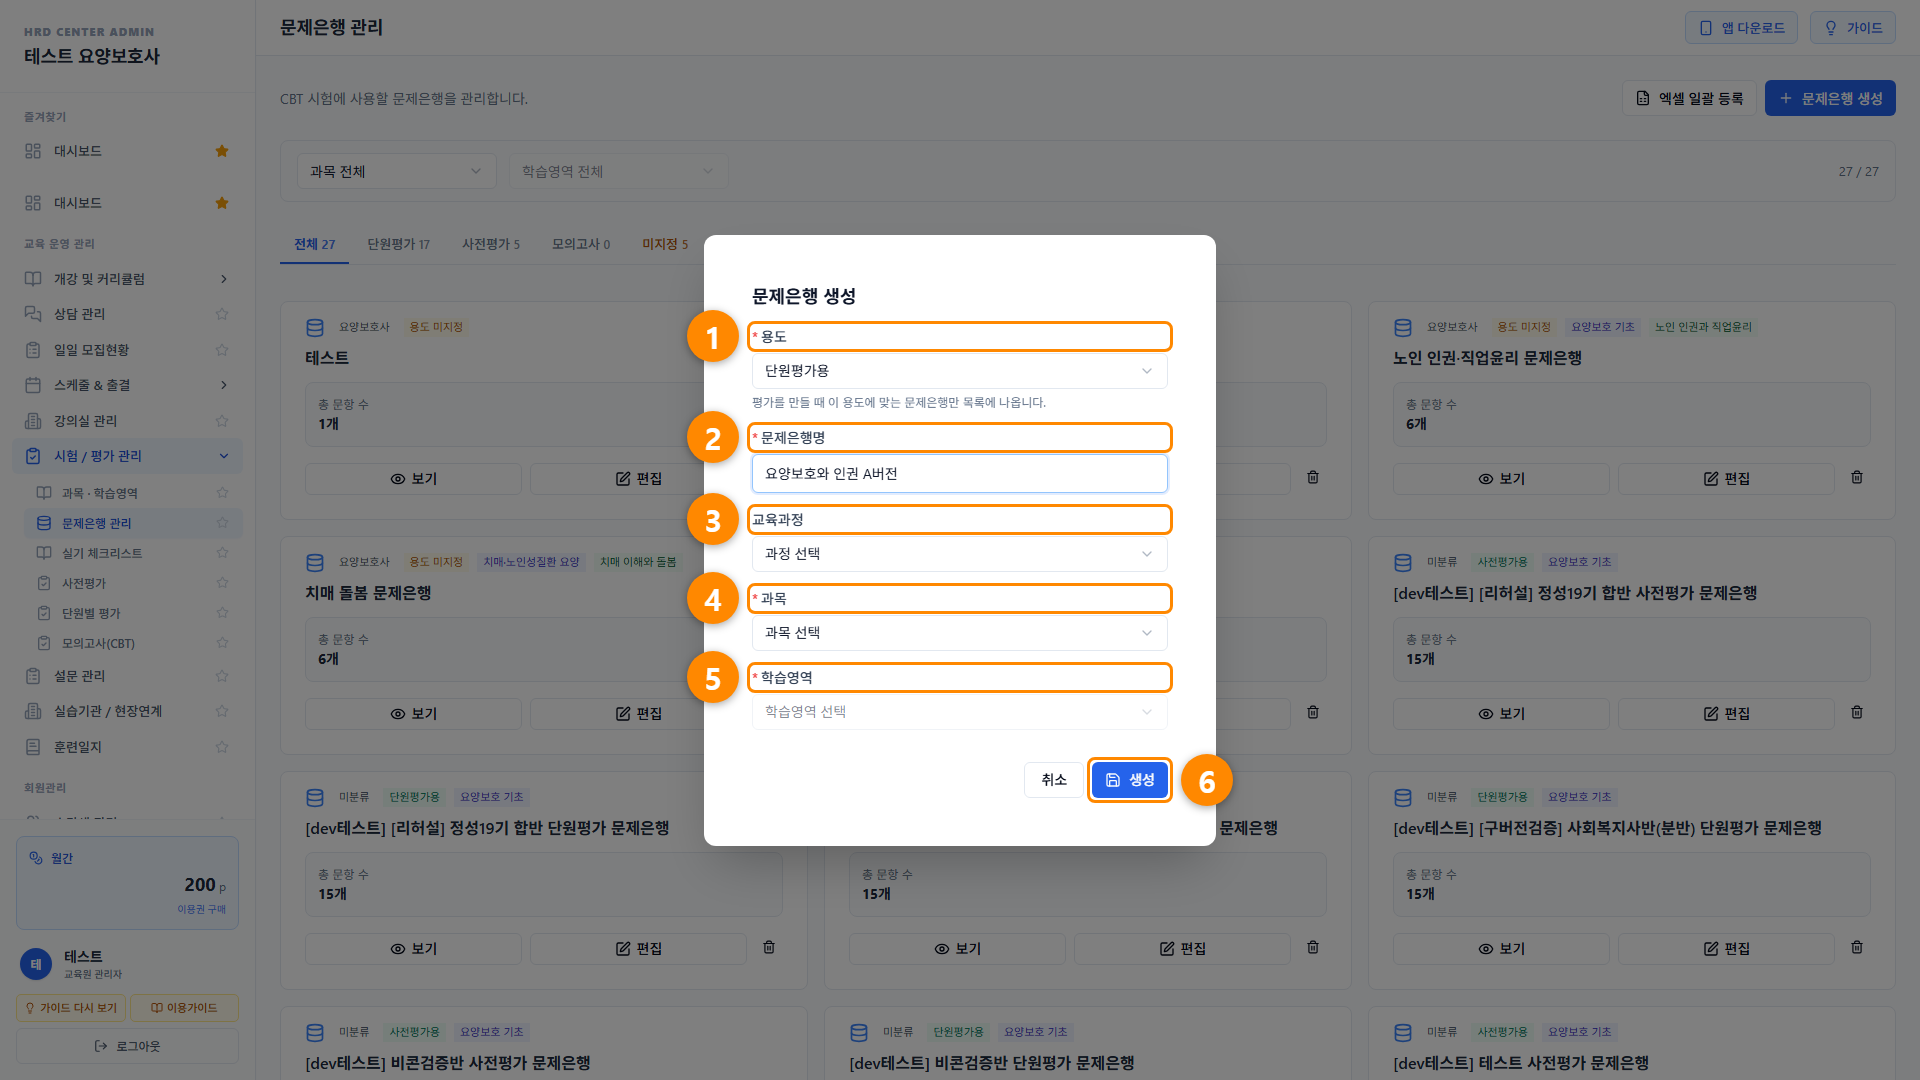Image resolution: width=1920 pixels, height=1080 pixels.
Task: Switch to the 사전평가 5 tab
Action: (490, 244)
